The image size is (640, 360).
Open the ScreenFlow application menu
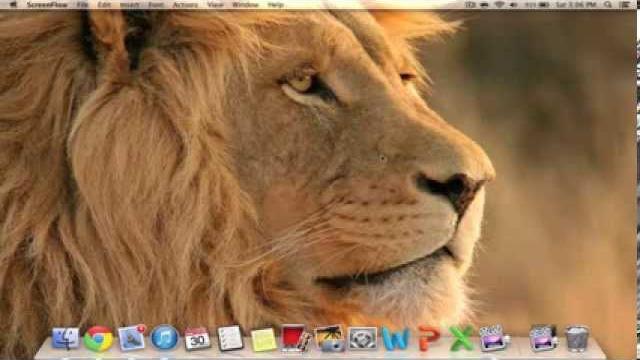pos(47,5)
